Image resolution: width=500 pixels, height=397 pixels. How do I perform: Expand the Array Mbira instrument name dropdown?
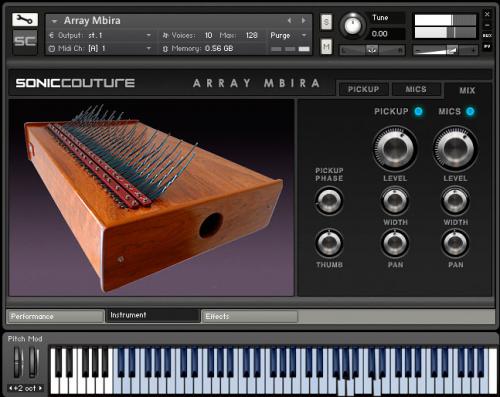pyautogui.click(x=54, y=21)
